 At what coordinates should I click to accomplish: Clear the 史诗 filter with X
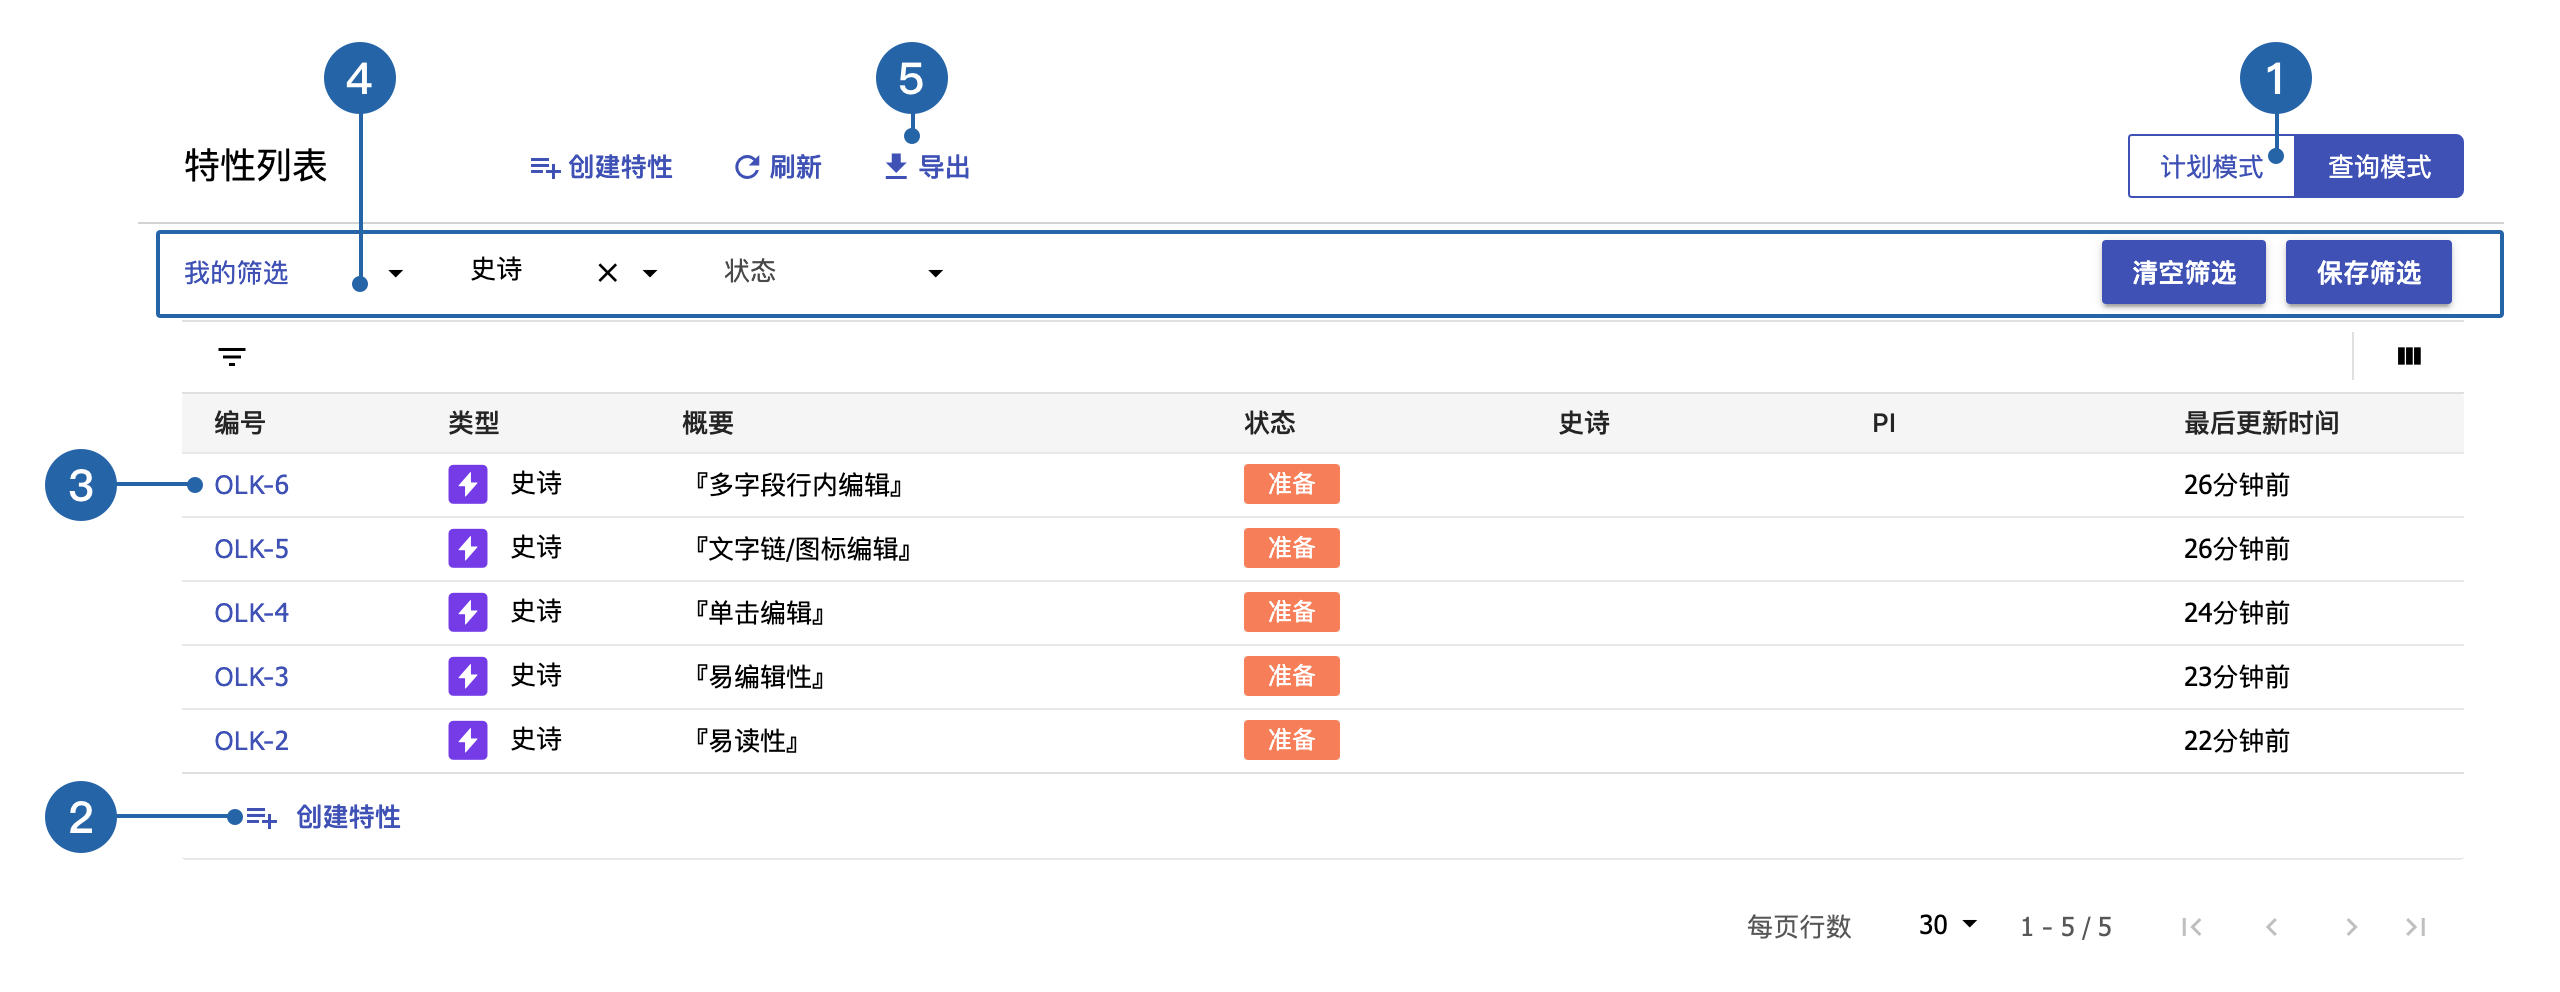(607, 273)
